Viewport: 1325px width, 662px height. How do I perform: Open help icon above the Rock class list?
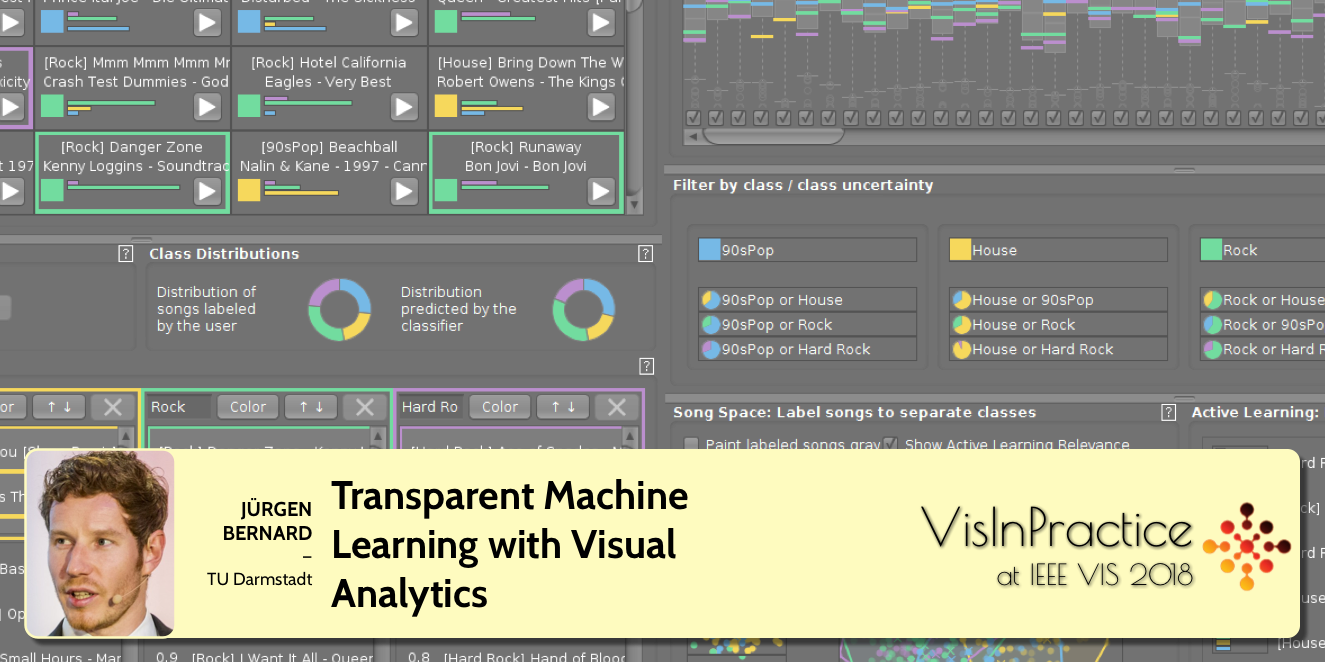tap(646, 366)
